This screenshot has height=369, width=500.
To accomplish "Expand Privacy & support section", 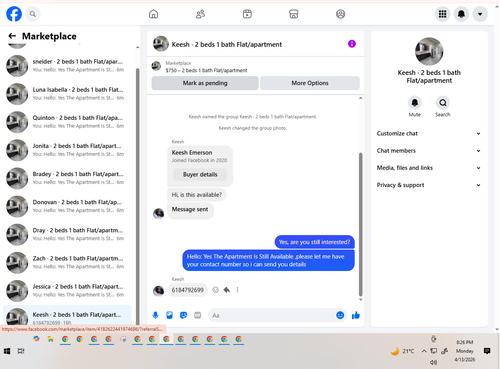I will [x=429, y=185].
